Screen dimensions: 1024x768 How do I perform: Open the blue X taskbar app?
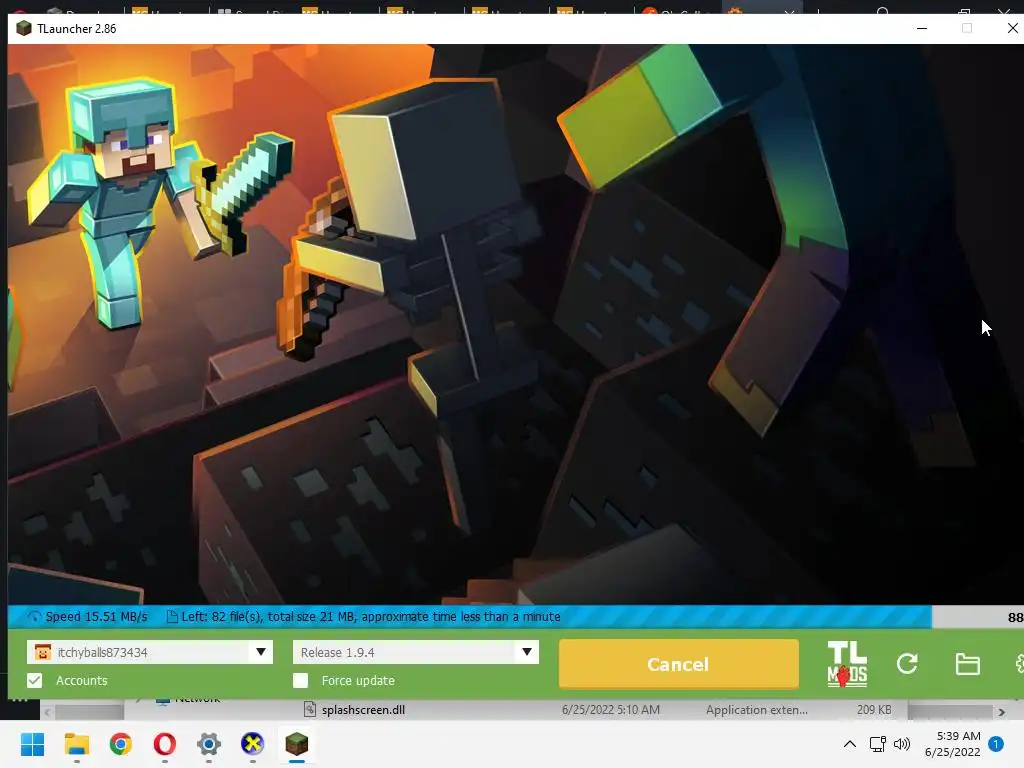tap(253, 744)
